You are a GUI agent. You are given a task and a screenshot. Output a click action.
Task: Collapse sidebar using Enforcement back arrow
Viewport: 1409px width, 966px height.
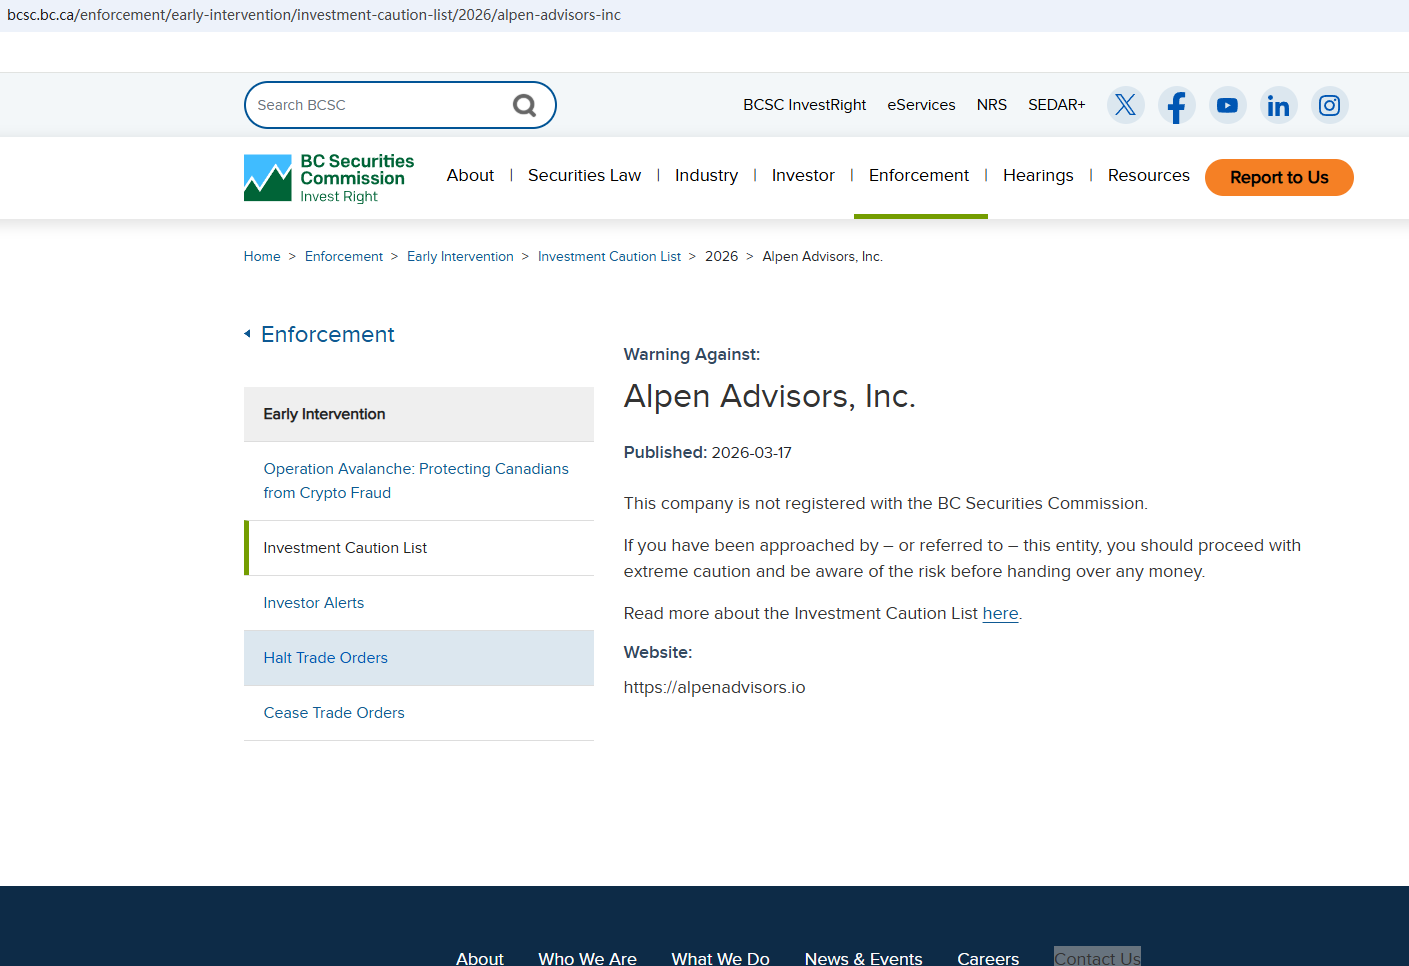pyautogui.click(x=247, y=334)
